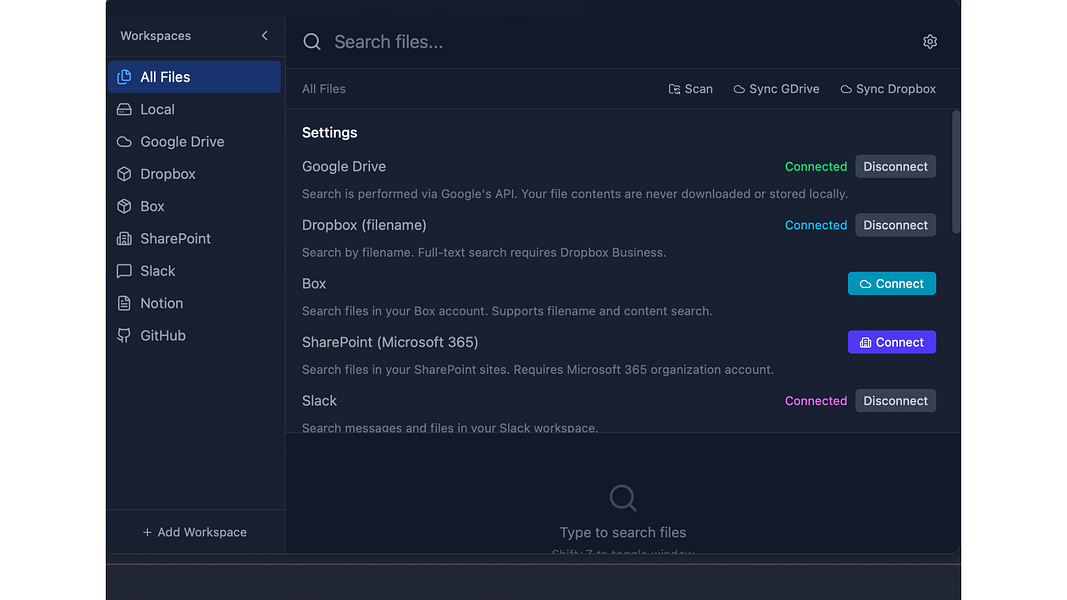This screenshot has width=1067, height=600.
Task: Open settings via the gear icon
Action: pos(929,41)
